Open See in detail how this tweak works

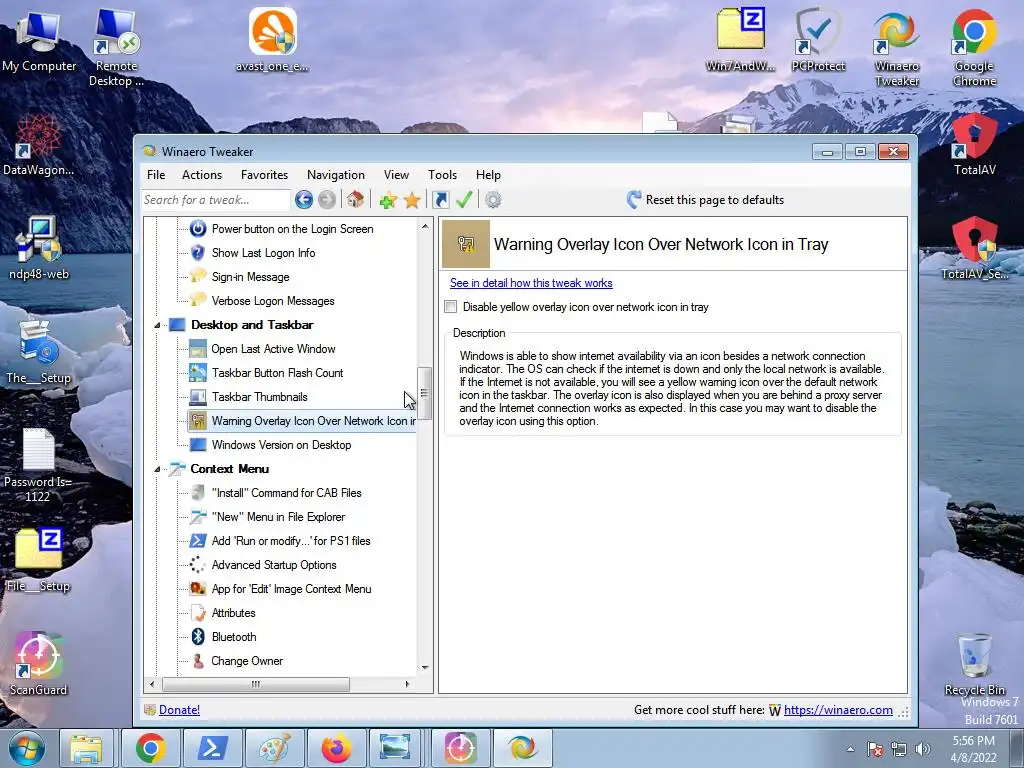click(531, 283)
